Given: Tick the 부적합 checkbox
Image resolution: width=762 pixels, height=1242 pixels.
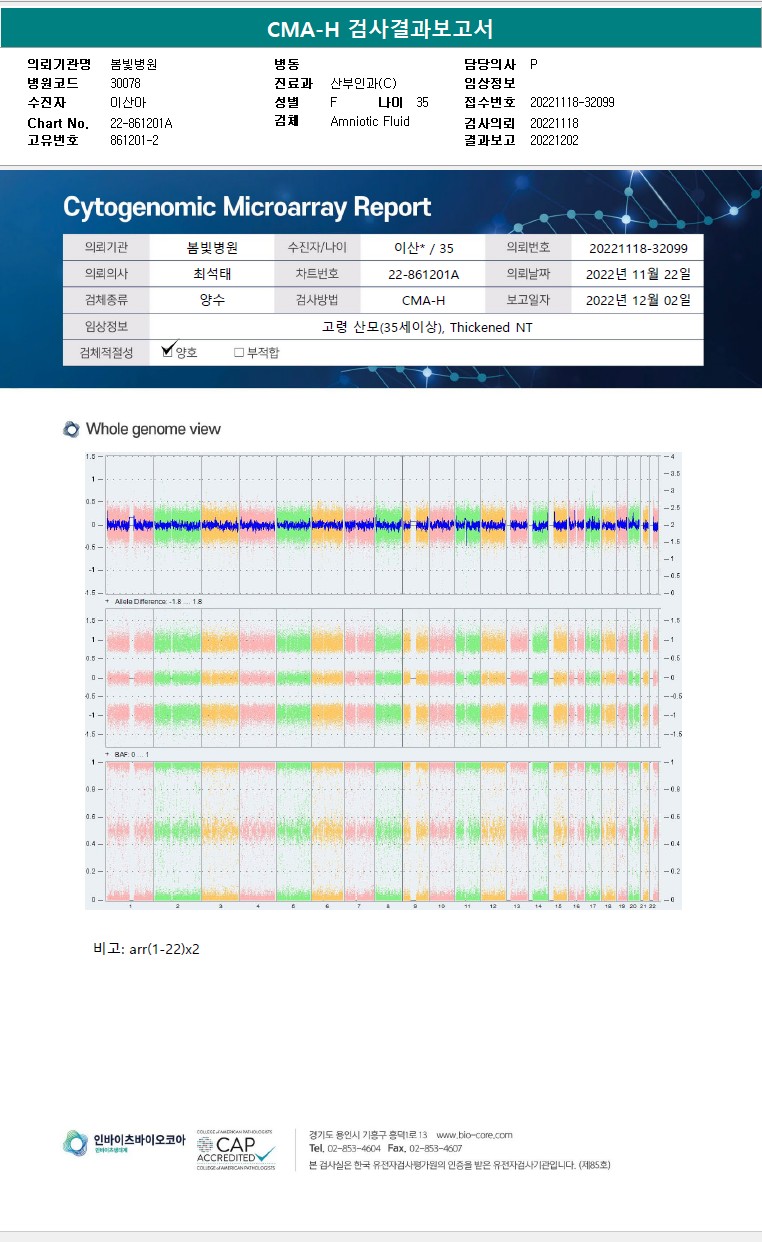Looking at the screenshot, I should [x=239, y=353].
